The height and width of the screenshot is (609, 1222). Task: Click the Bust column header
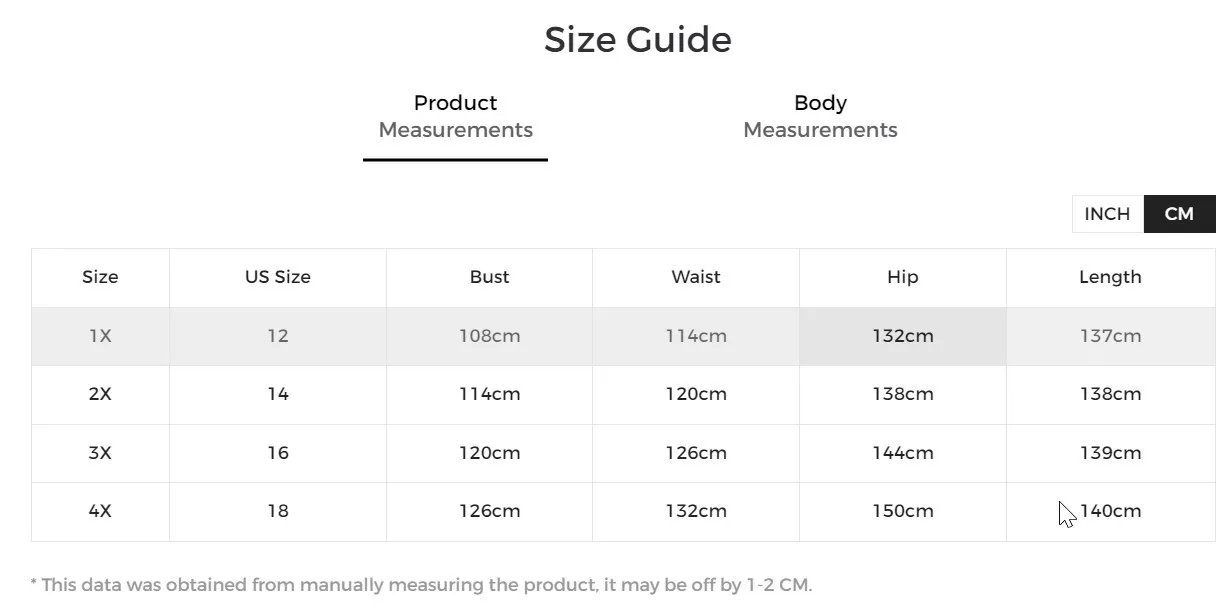coord(489,277)
